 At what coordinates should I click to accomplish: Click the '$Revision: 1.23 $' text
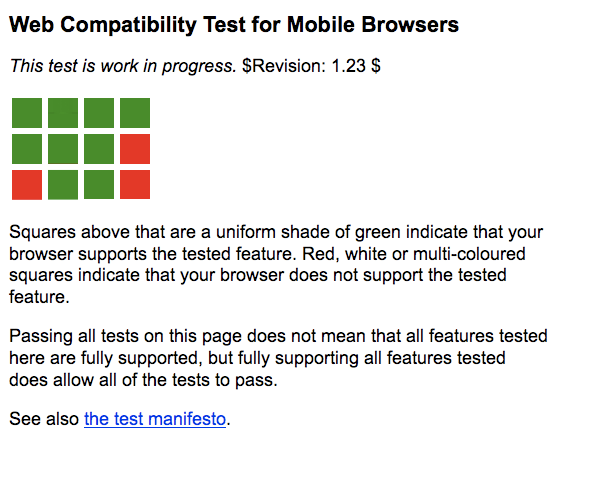point(311,67)
